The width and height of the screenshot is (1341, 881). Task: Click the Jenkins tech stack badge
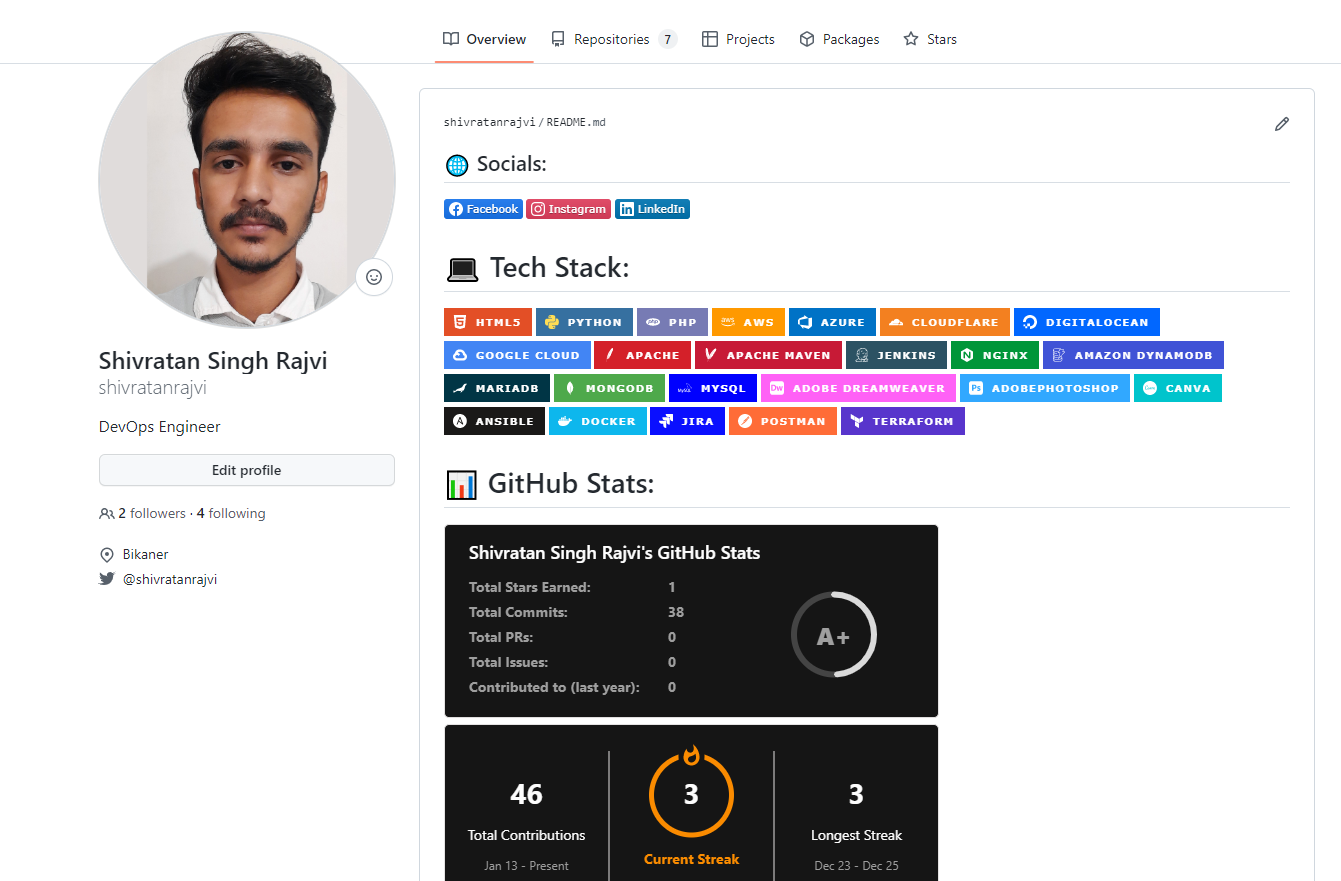click(896, 354)
